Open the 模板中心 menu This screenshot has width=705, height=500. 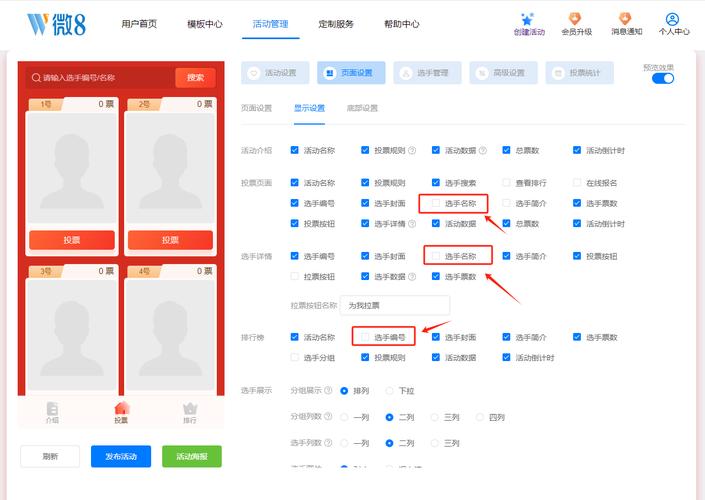tap(205, 24)
